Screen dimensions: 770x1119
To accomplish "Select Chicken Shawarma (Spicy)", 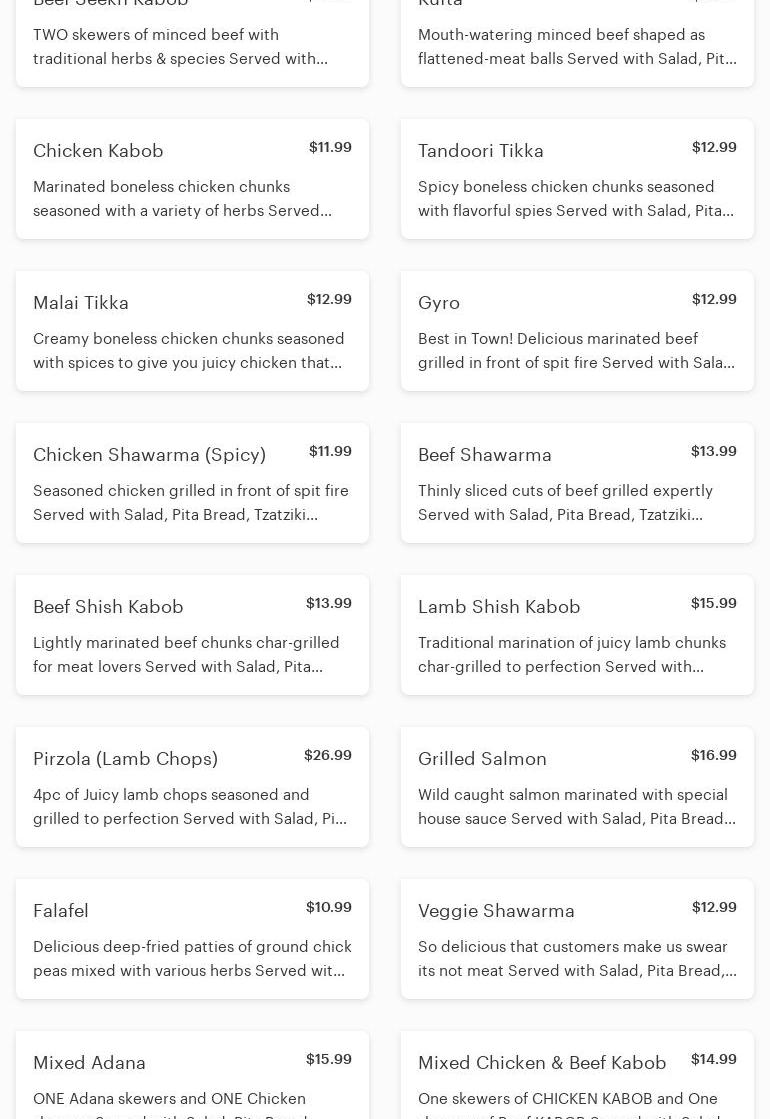I will [149, 455].
